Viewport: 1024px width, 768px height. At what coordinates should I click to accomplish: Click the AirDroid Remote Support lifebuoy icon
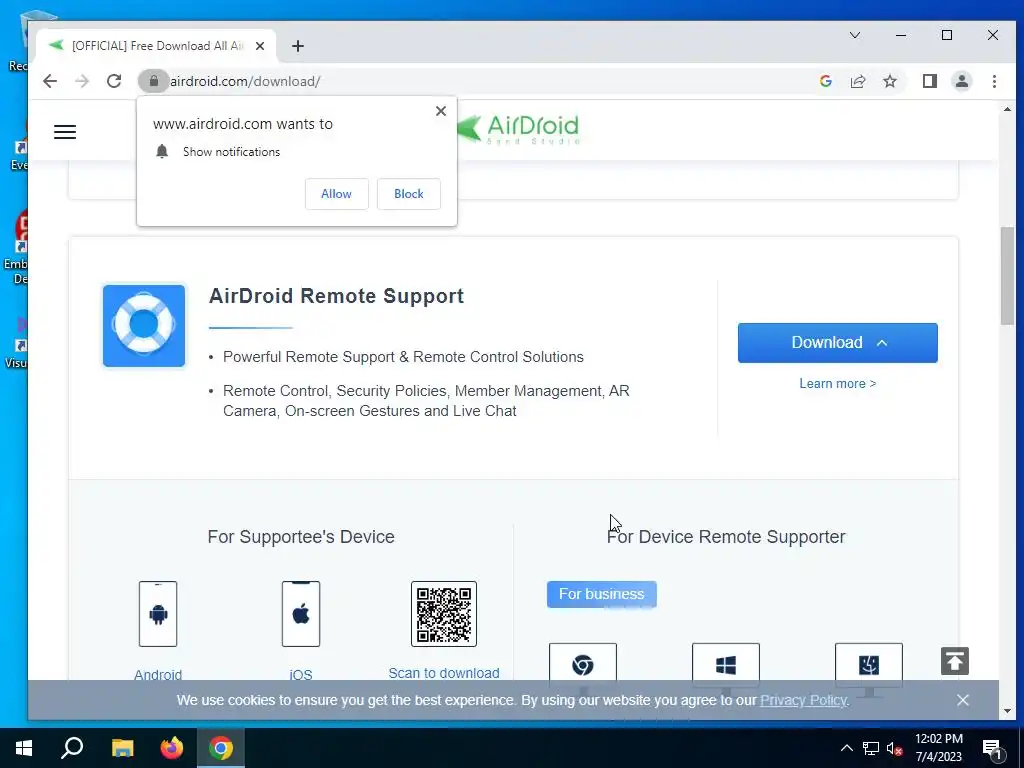pos(144,325)
